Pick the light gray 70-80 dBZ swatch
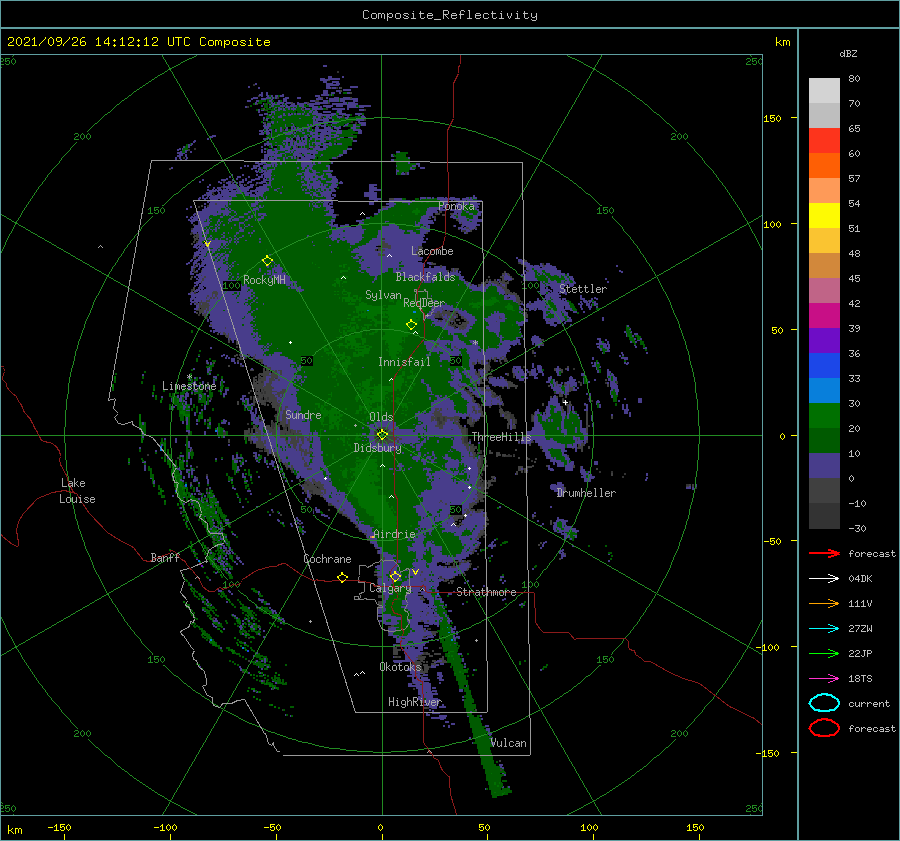The width and height of the screenshot is (900, 841). coord(824,91)
